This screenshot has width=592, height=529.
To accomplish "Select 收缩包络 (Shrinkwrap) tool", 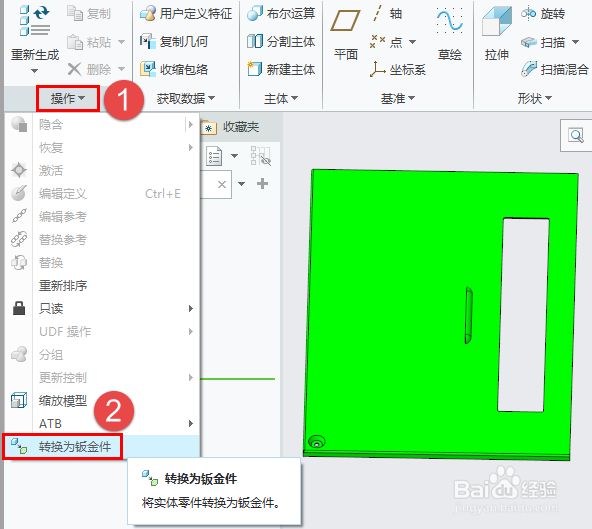I will (174, 69).
